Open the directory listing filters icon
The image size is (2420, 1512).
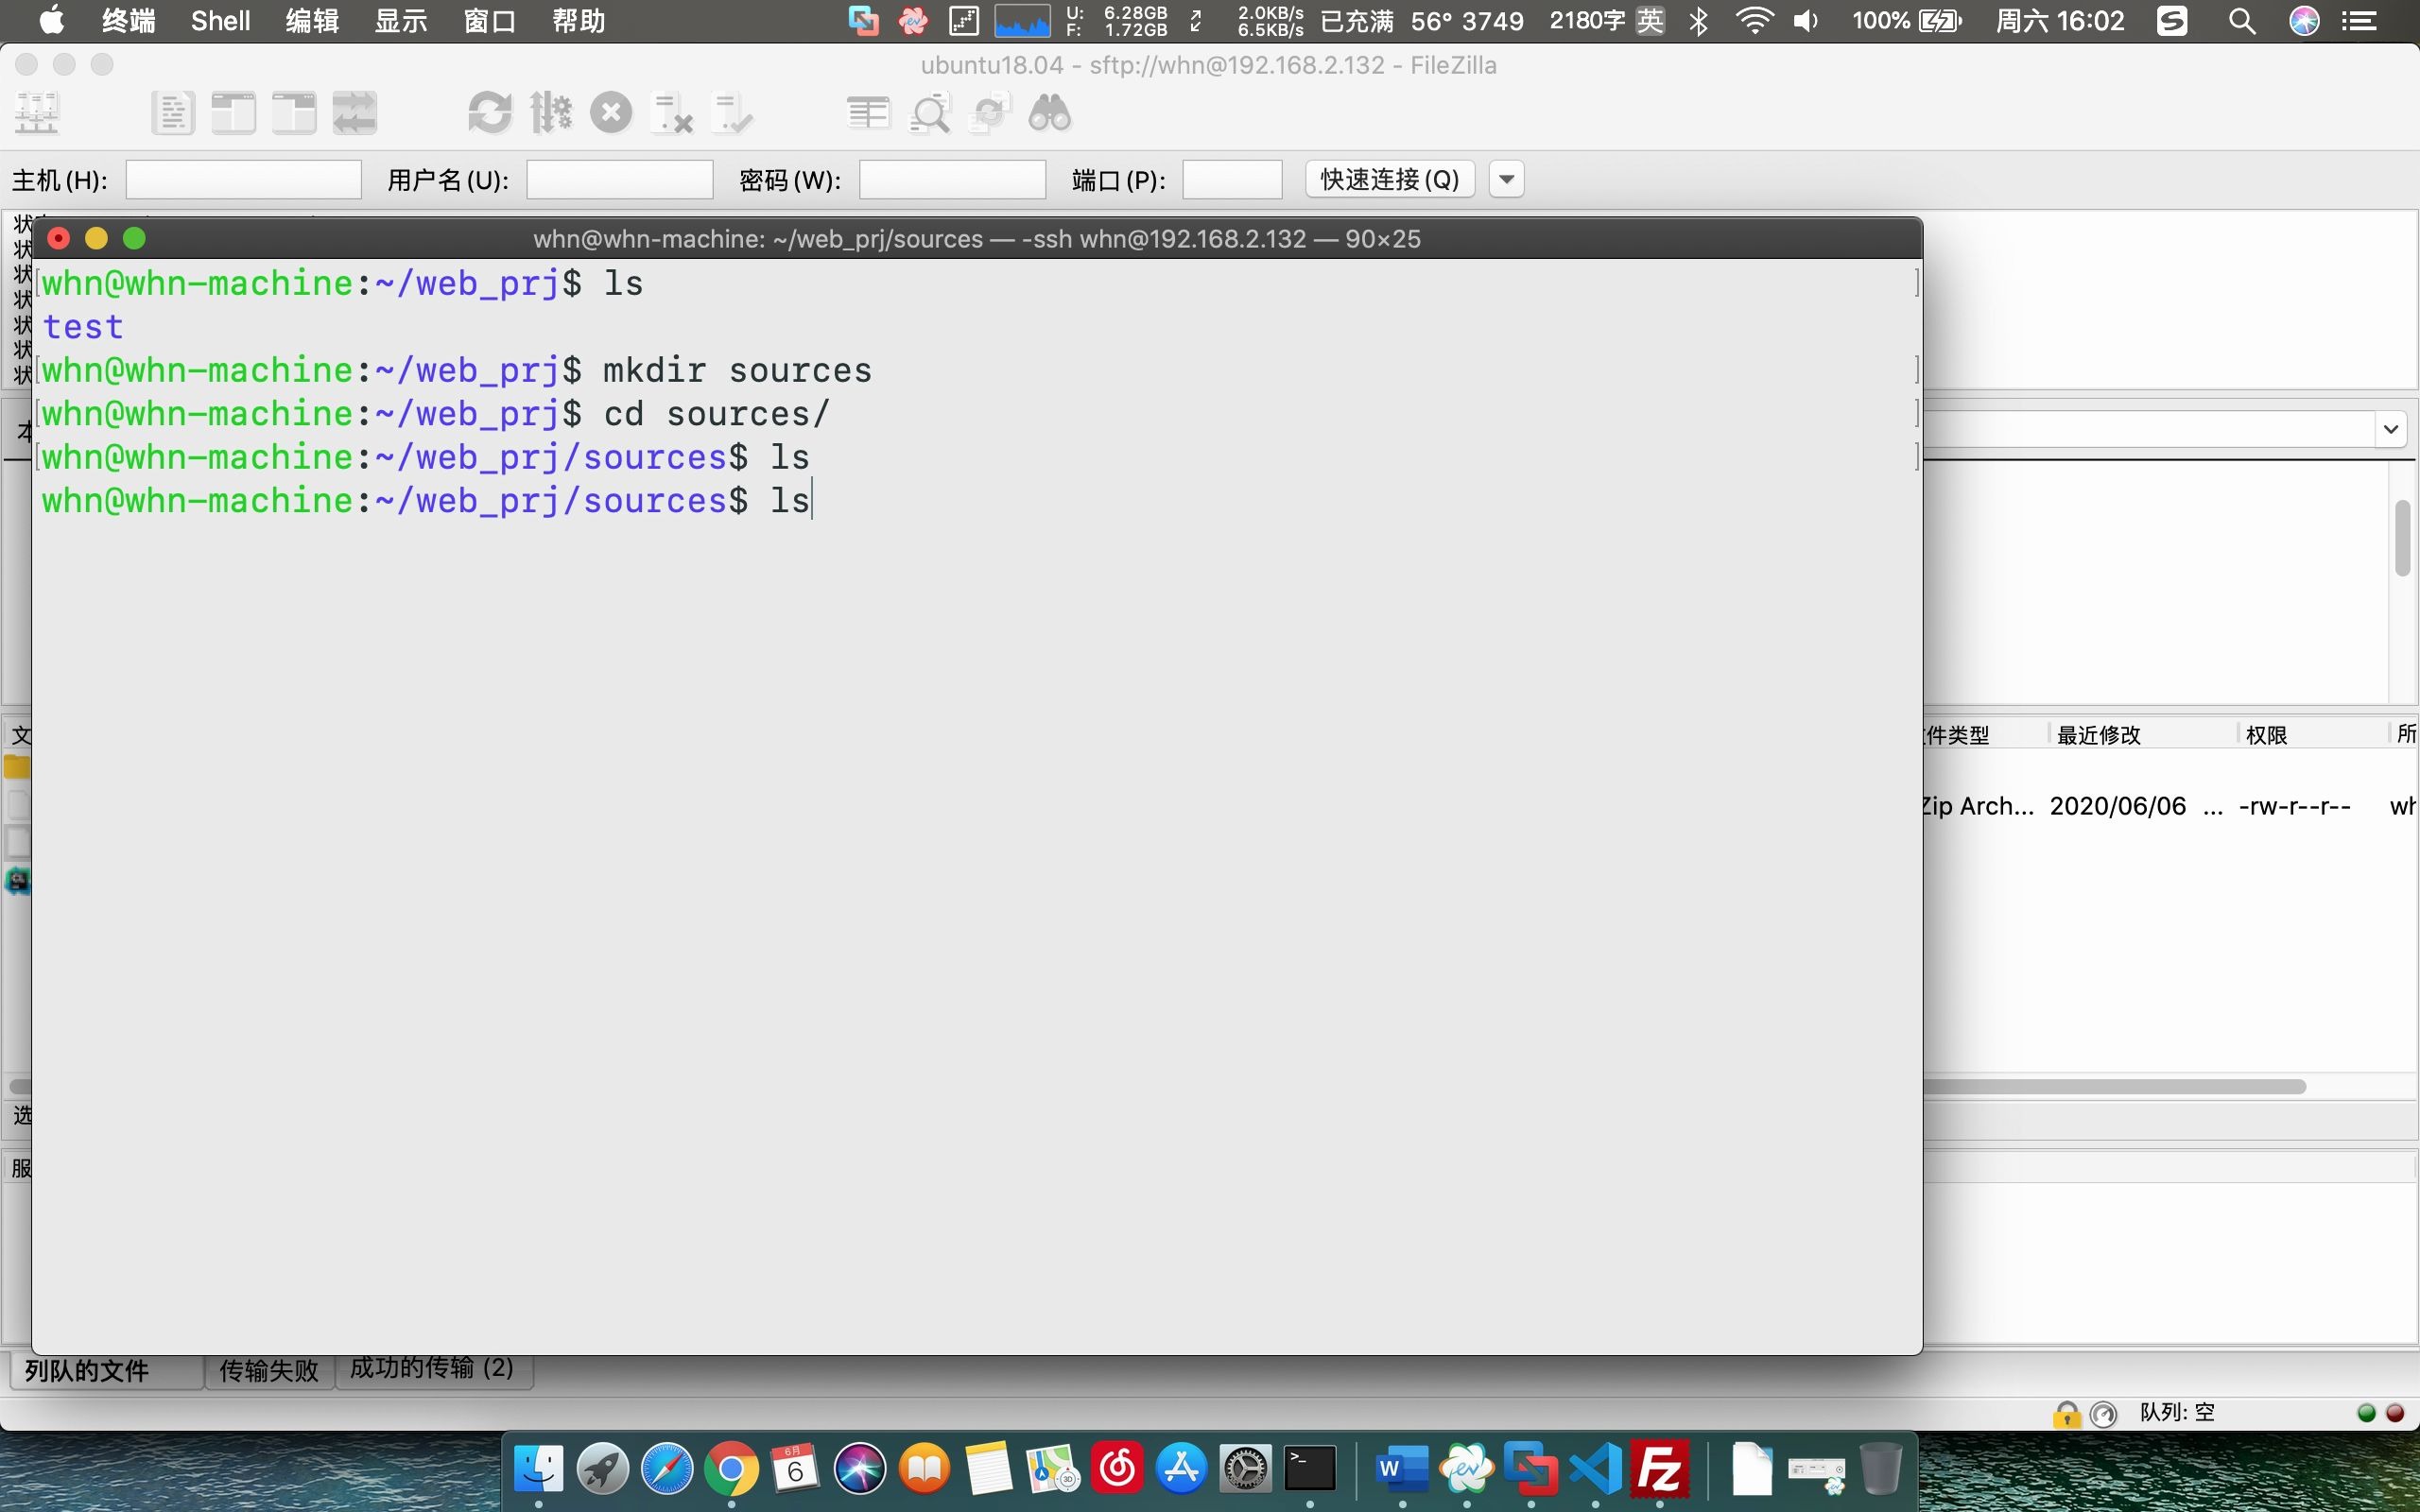(867, 113)
